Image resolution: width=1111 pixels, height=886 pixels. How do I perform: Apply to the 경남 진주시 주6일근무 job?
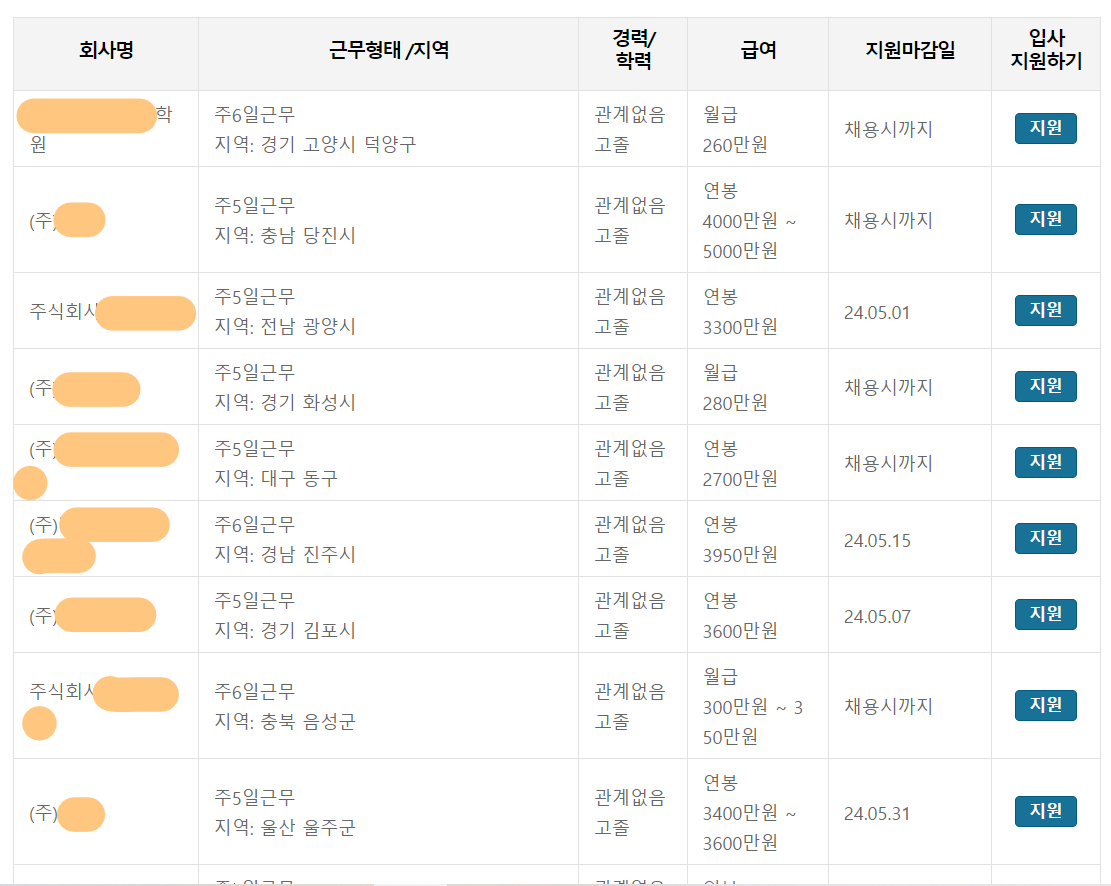coord(1045,538)
